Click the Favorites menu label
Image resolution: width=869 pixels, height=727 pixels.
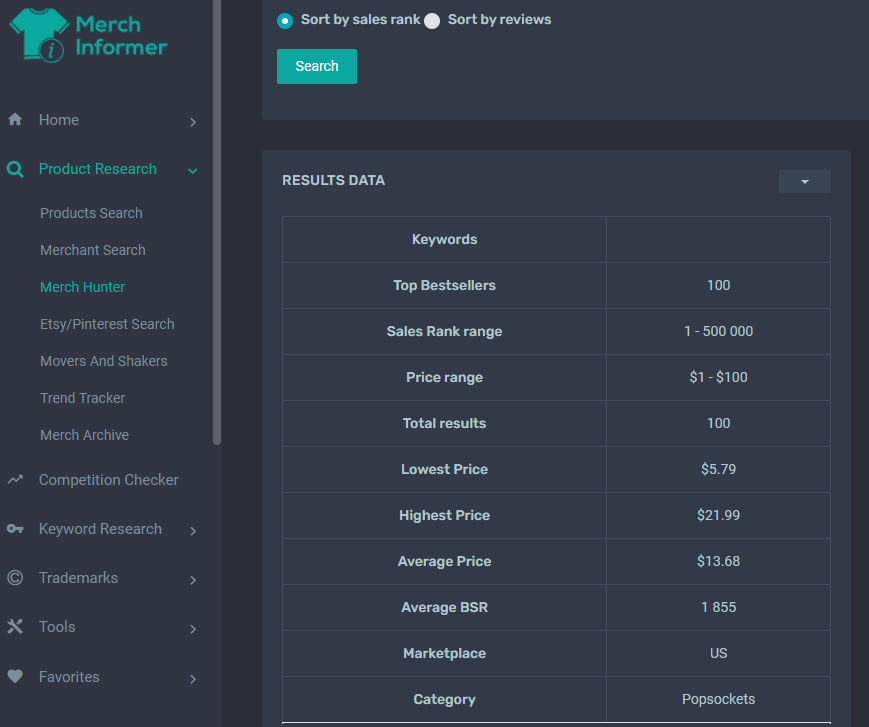tap(69, 677)
